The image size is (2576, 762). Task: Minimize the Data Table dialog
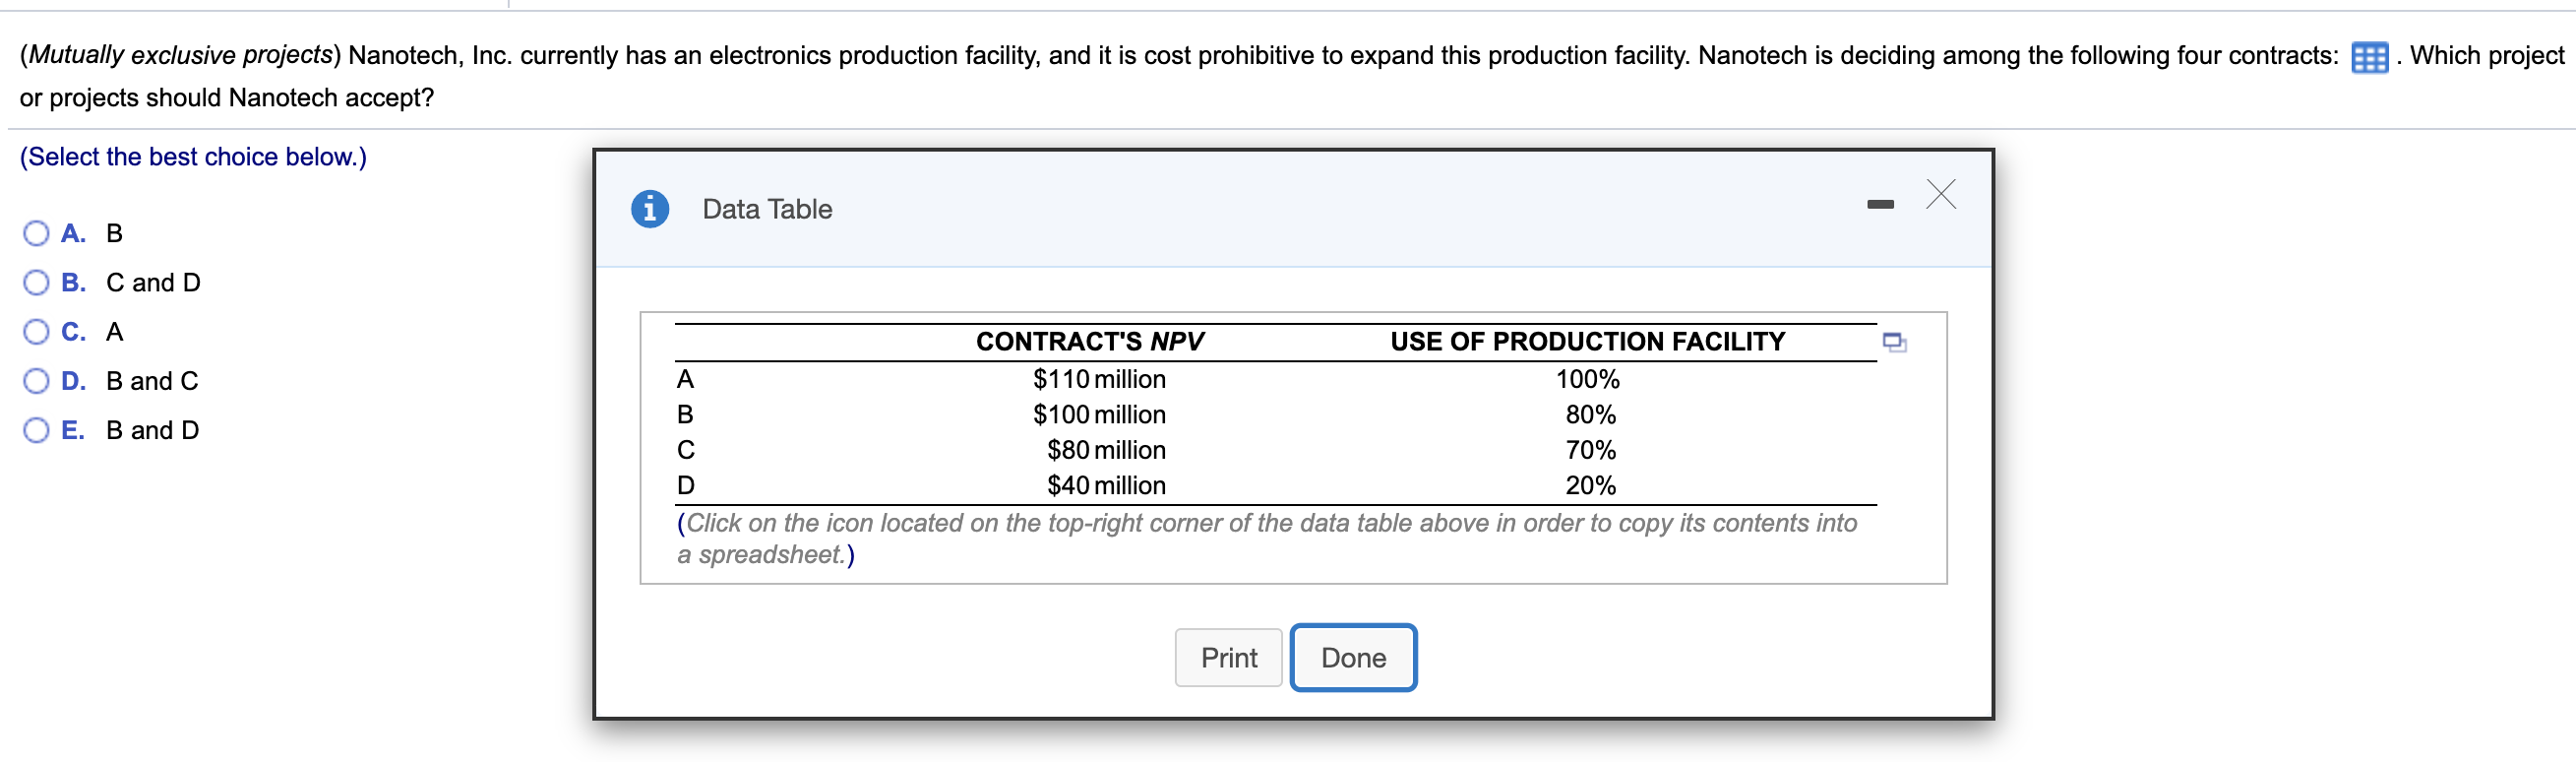pyautogui.click(x=1879, y=204)
